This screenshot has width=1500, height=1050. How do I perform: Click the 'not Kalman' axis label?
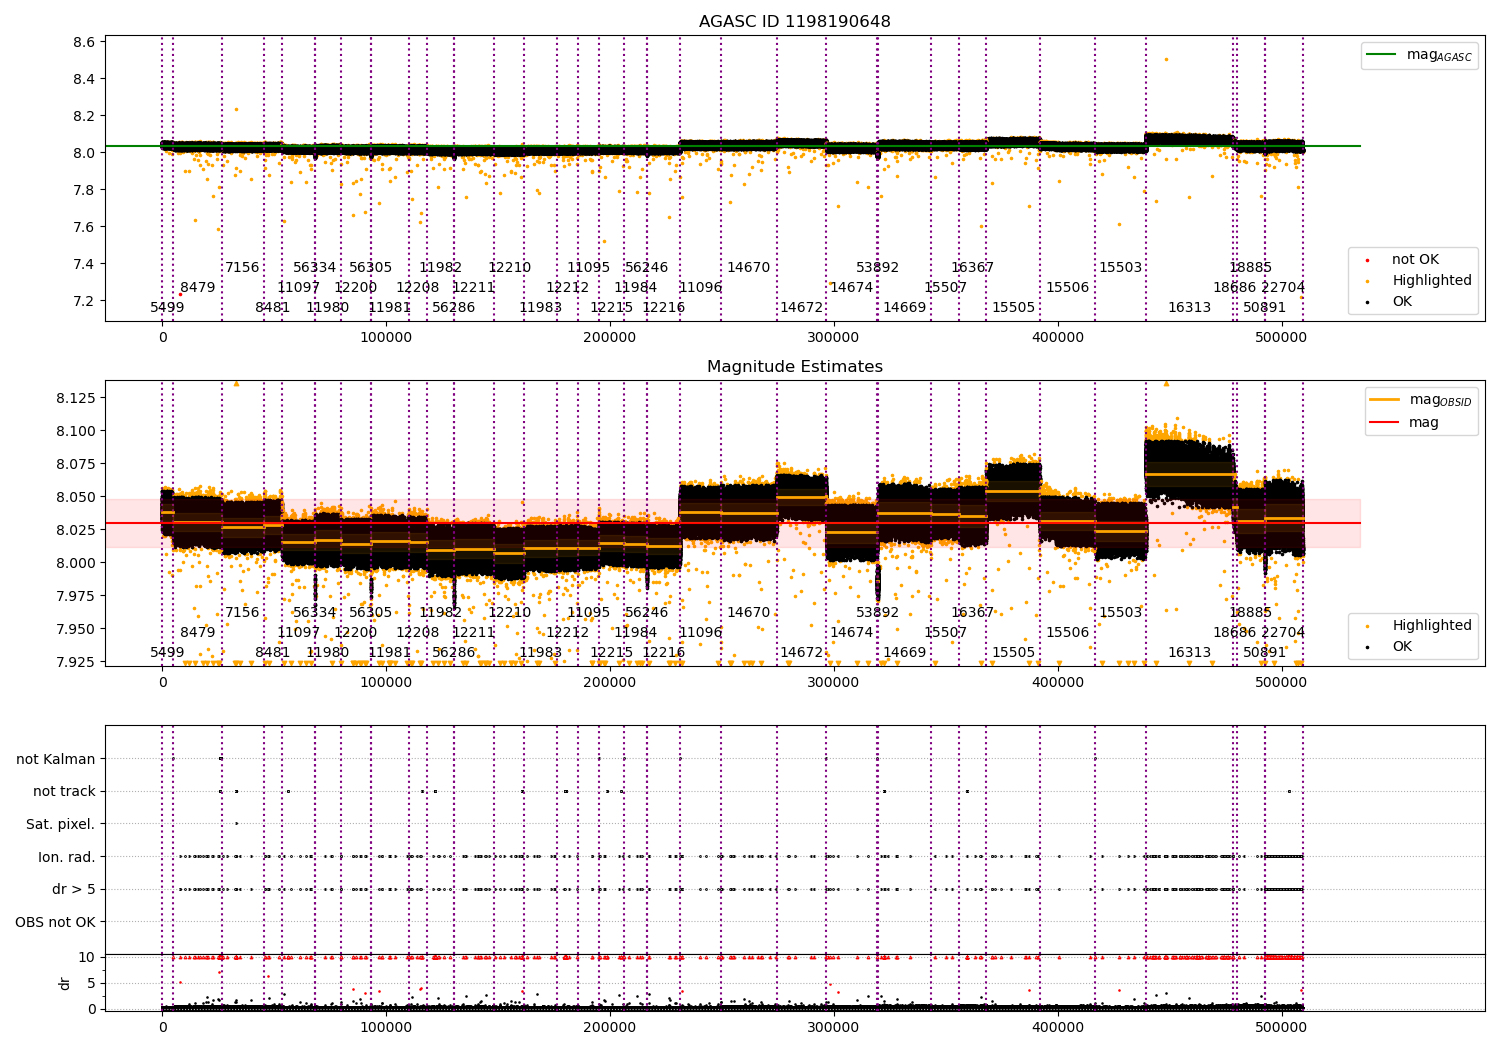click(x=56, y=759)
